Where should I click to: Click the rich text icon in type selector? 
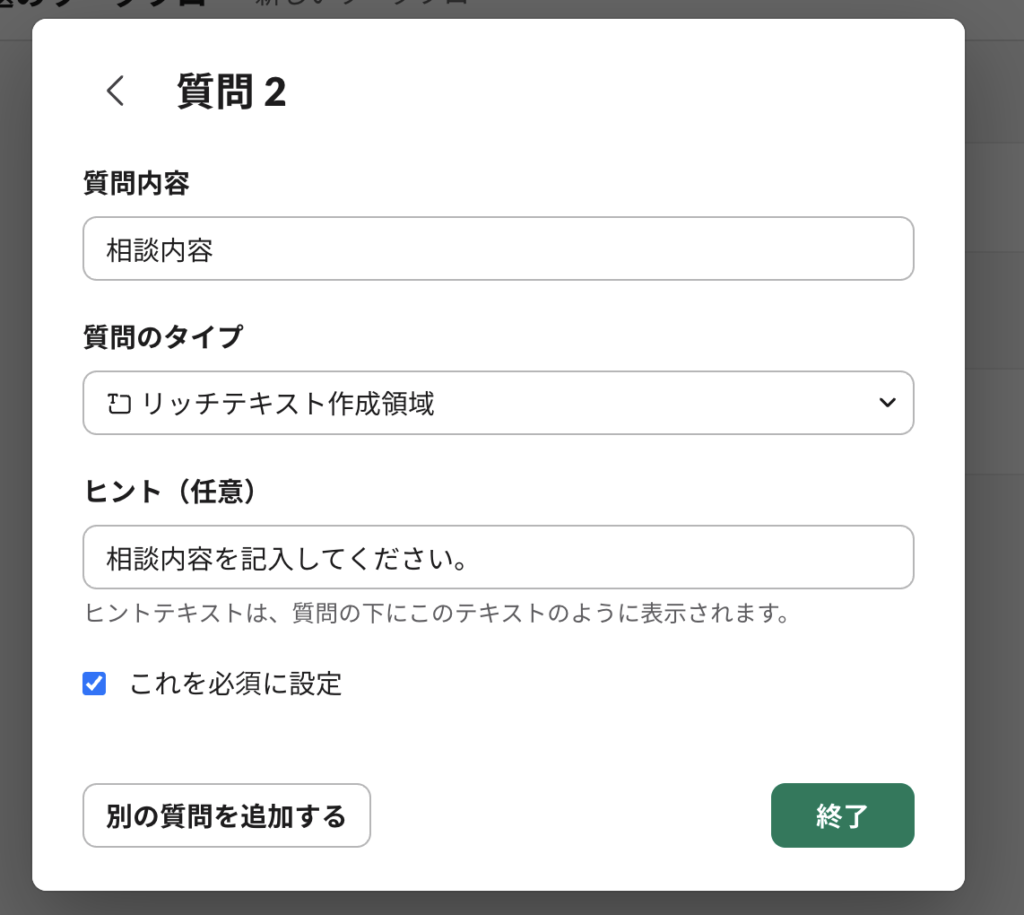pyautogui.click(x=119, y=404)
